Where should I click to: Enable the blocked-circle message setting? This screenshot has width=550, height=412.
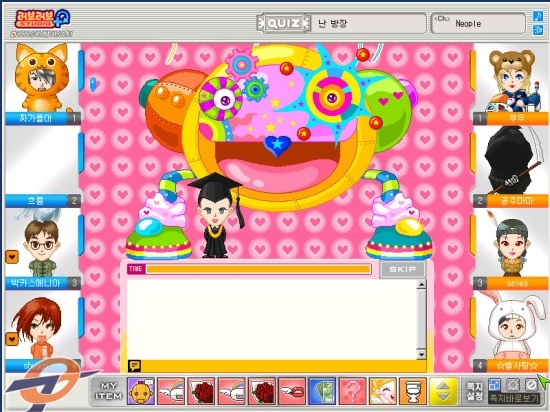pyautogui.click(x=531, y=385)
